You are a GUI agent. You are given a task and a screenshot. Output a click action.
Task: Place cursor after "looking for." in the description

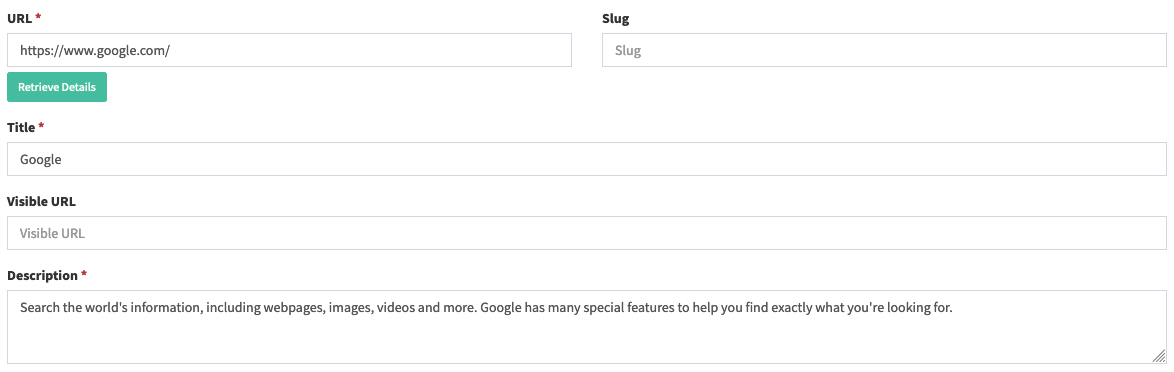(x=952, y=308)
